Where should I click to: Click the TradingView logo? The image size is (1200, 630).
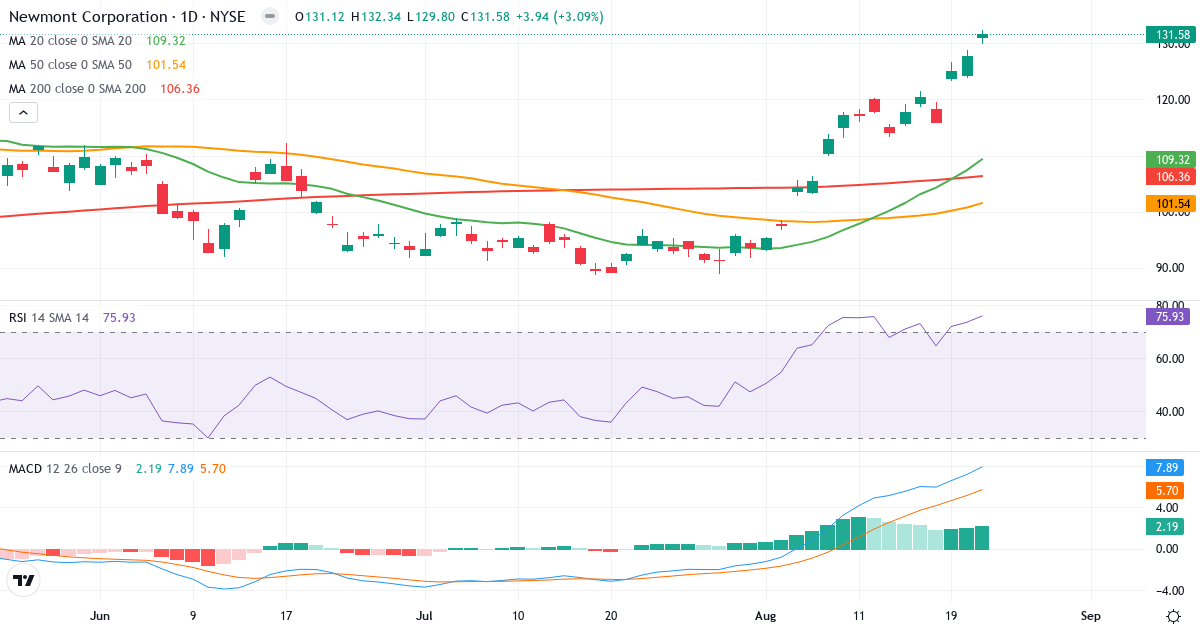[x=24, y=580]
